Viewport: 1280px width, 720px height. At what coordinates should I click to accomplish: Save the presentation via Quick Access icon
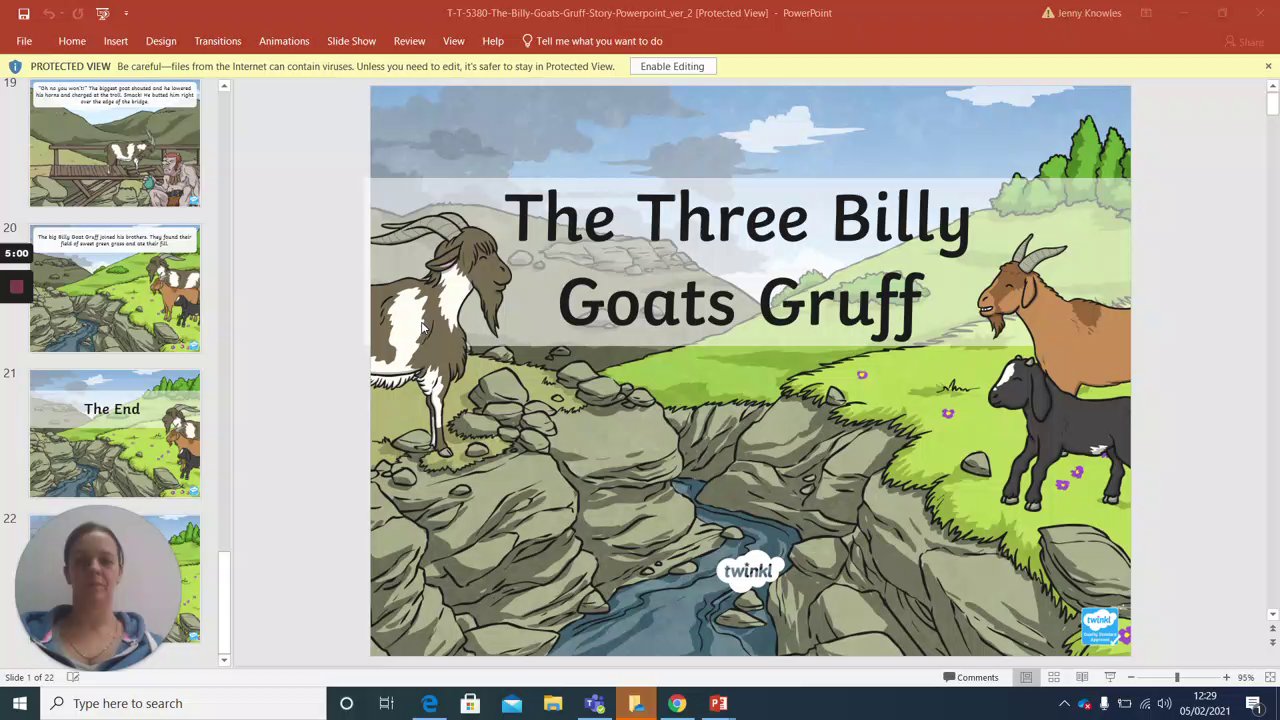23,13
